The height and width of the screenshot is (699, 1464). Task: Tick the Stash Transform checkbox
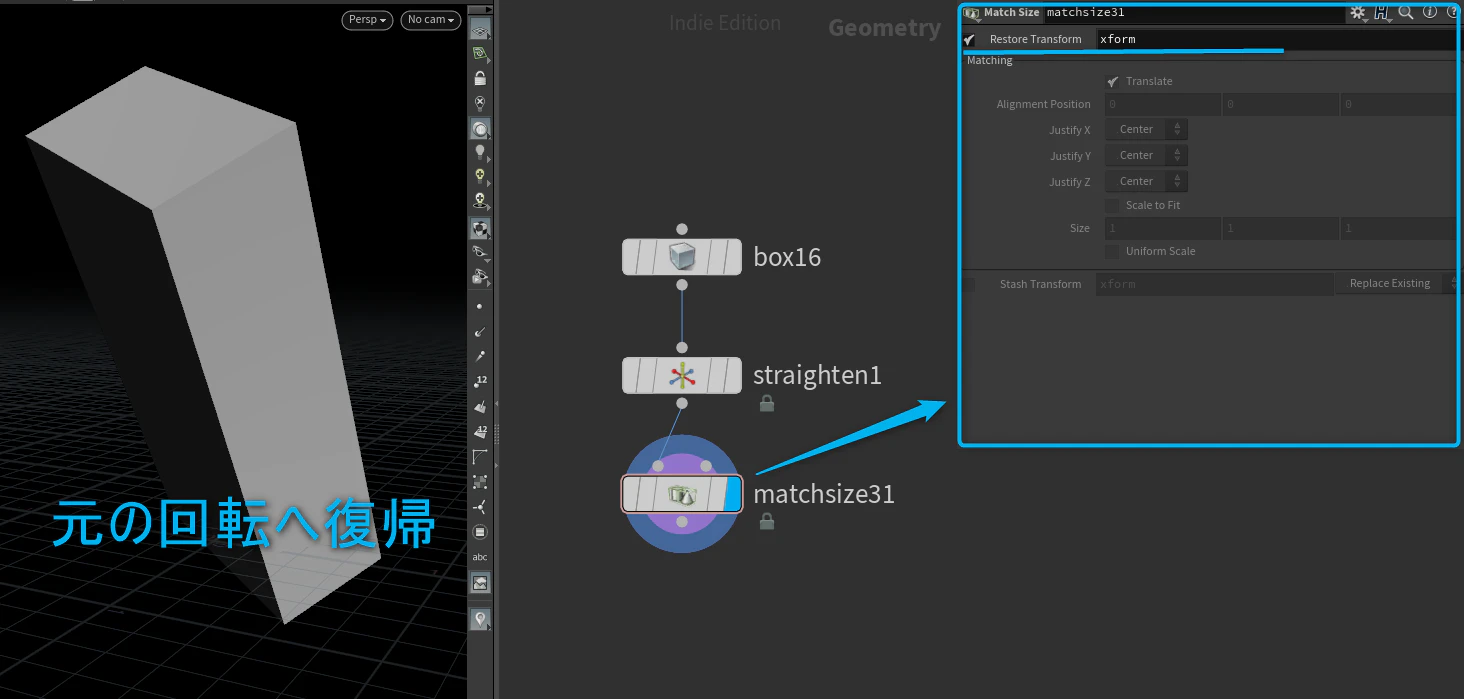tap(969, 284)
